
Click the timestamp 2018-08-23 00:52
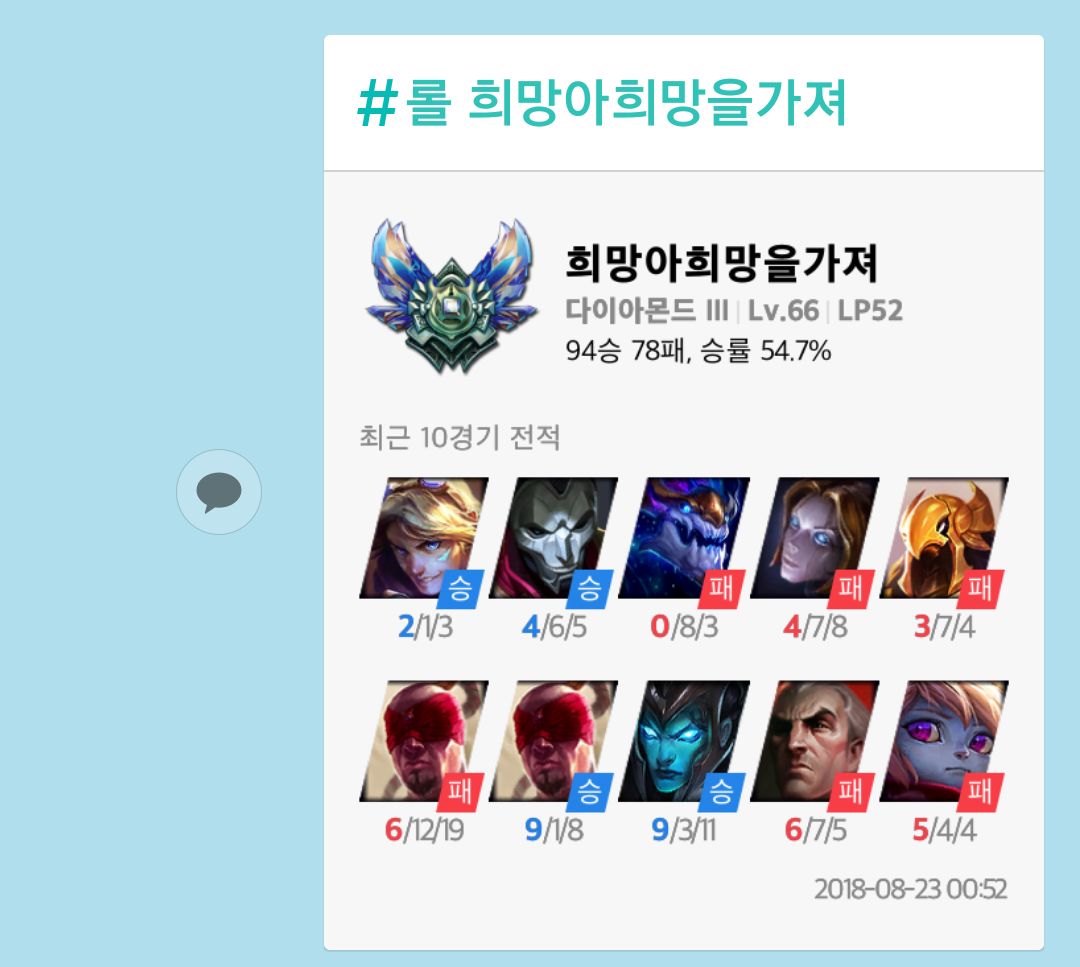coord(911,889)
